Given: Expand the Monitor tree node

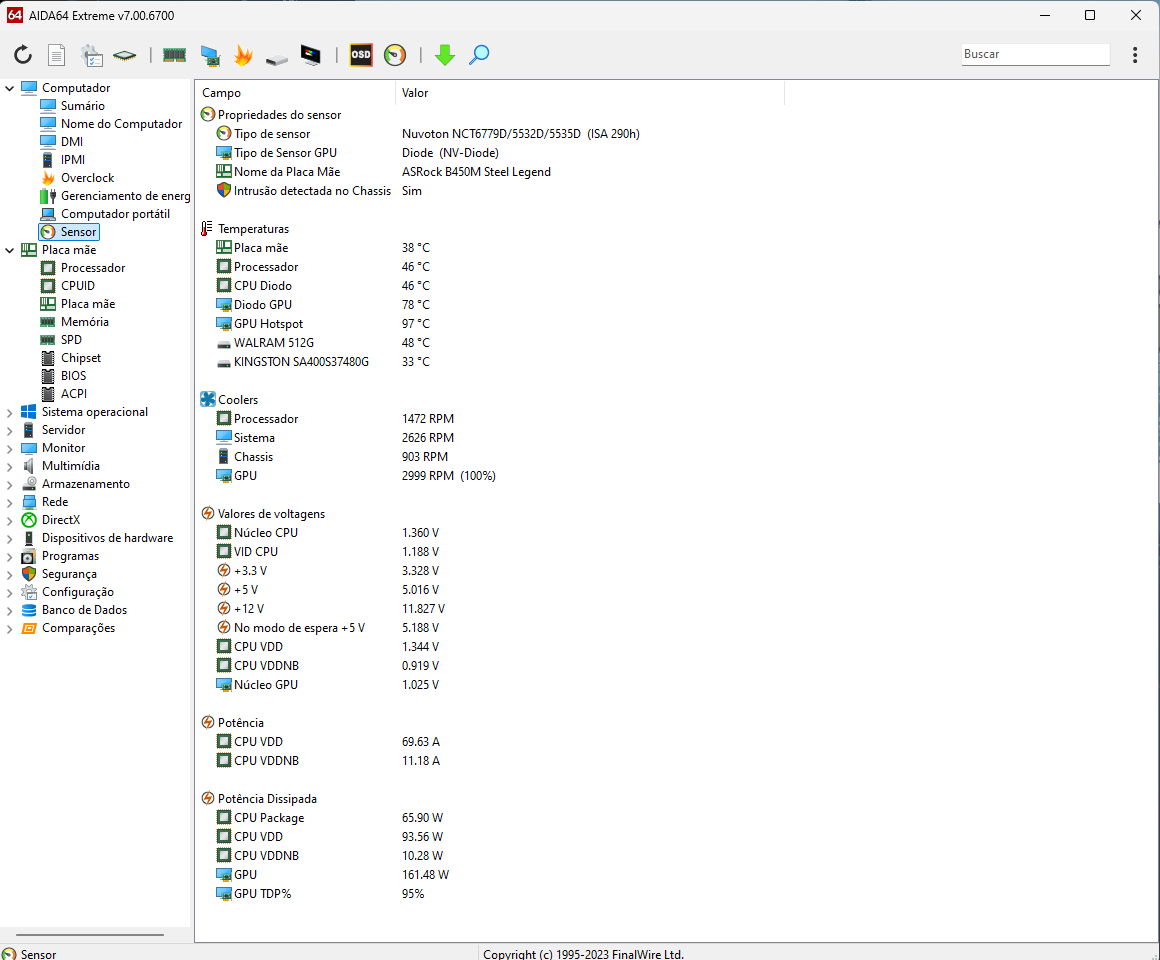Looking at the screenshot, I should point(10,448).
